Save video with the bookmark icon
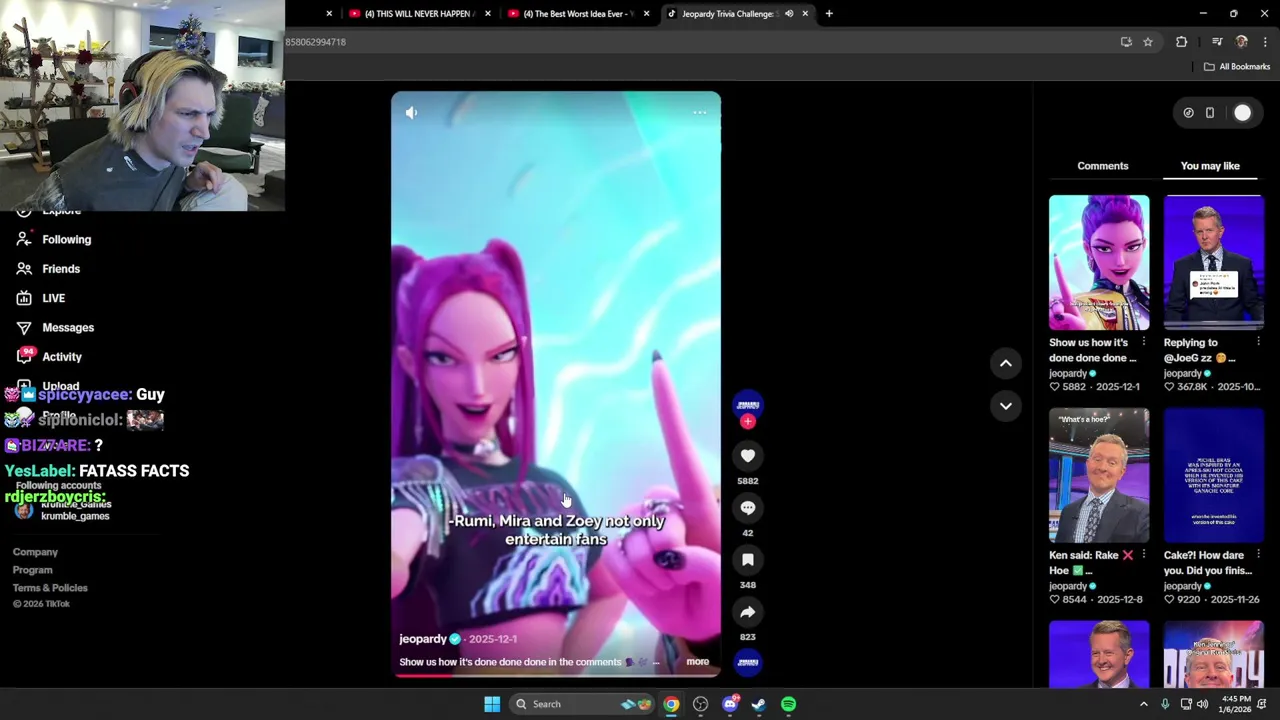1280x720 pixels. (x=747, y=560)
